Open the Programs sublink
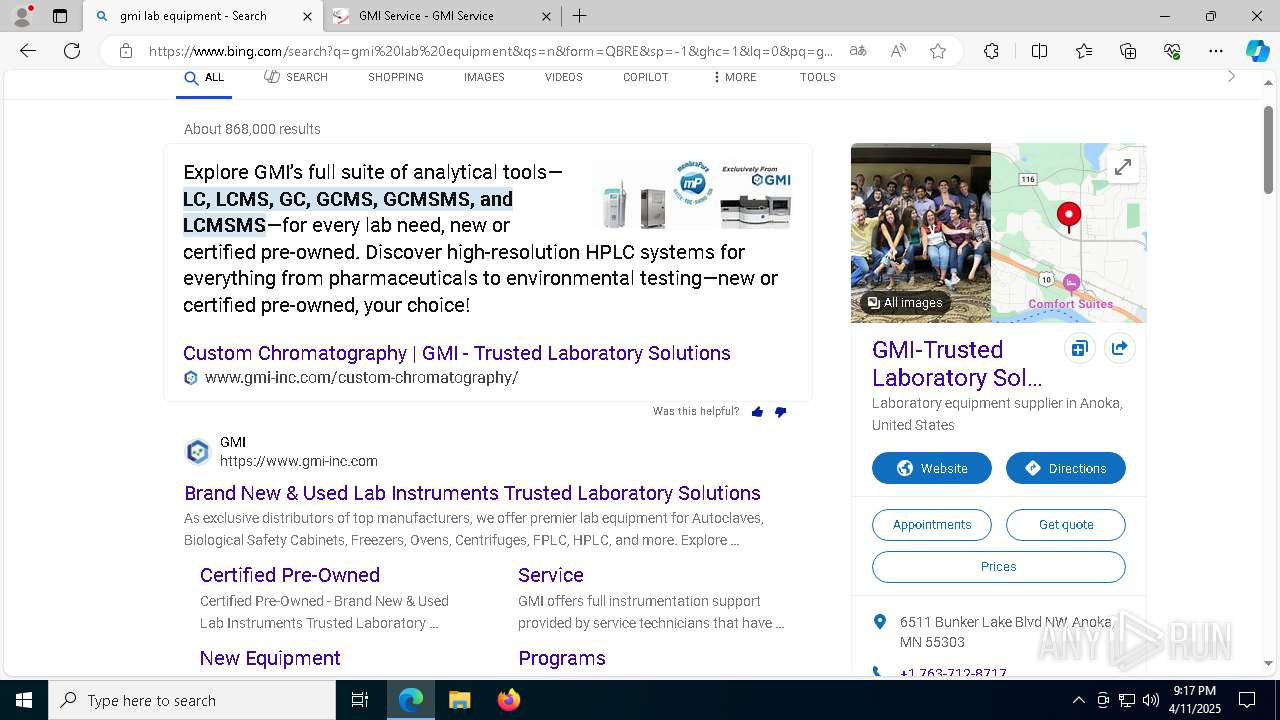 pos(562,658)
